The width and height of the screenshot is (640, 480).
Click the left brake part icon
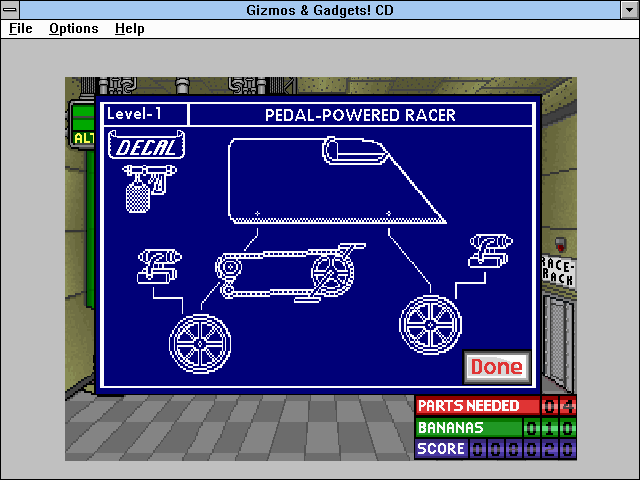[x=159, y=267]
